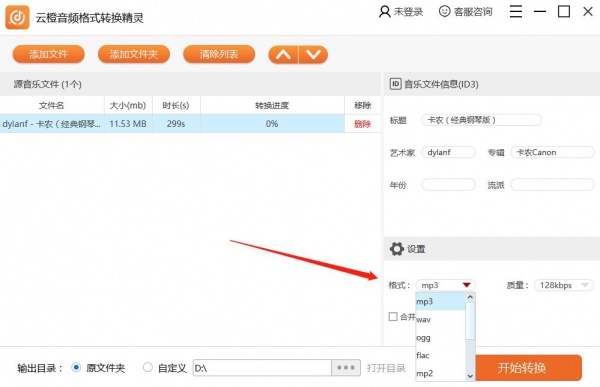Click the 移除 column header
The width and height of the screenshot is (600, 387).
[362, 105]
